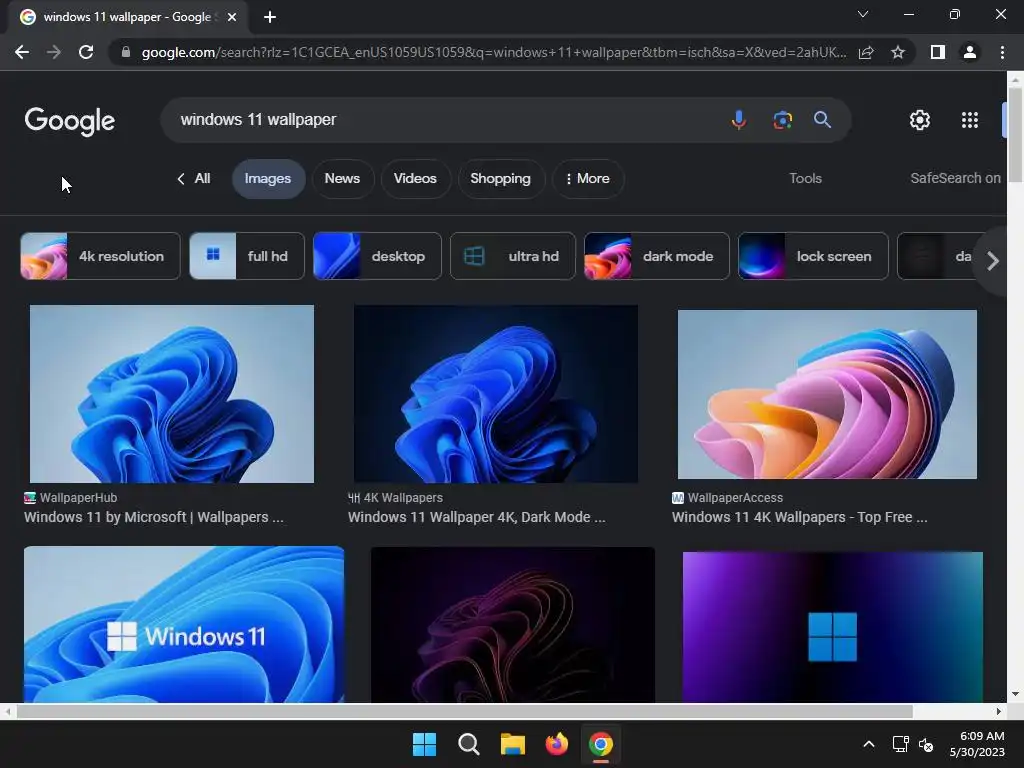Go back with the browser back arrow

pos(22,52)
